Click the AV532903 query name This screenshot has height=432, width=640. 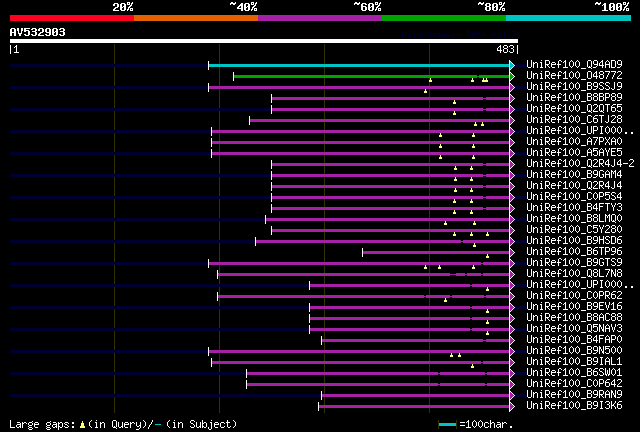(x=38, y=32)
